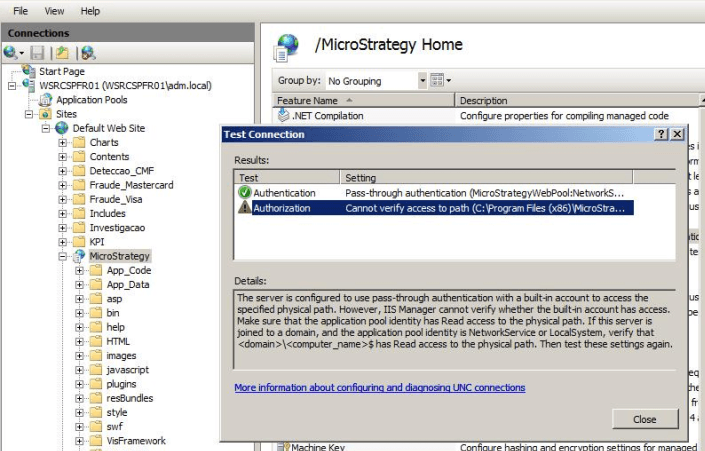Click the plugins folder icon

(96, 384)
